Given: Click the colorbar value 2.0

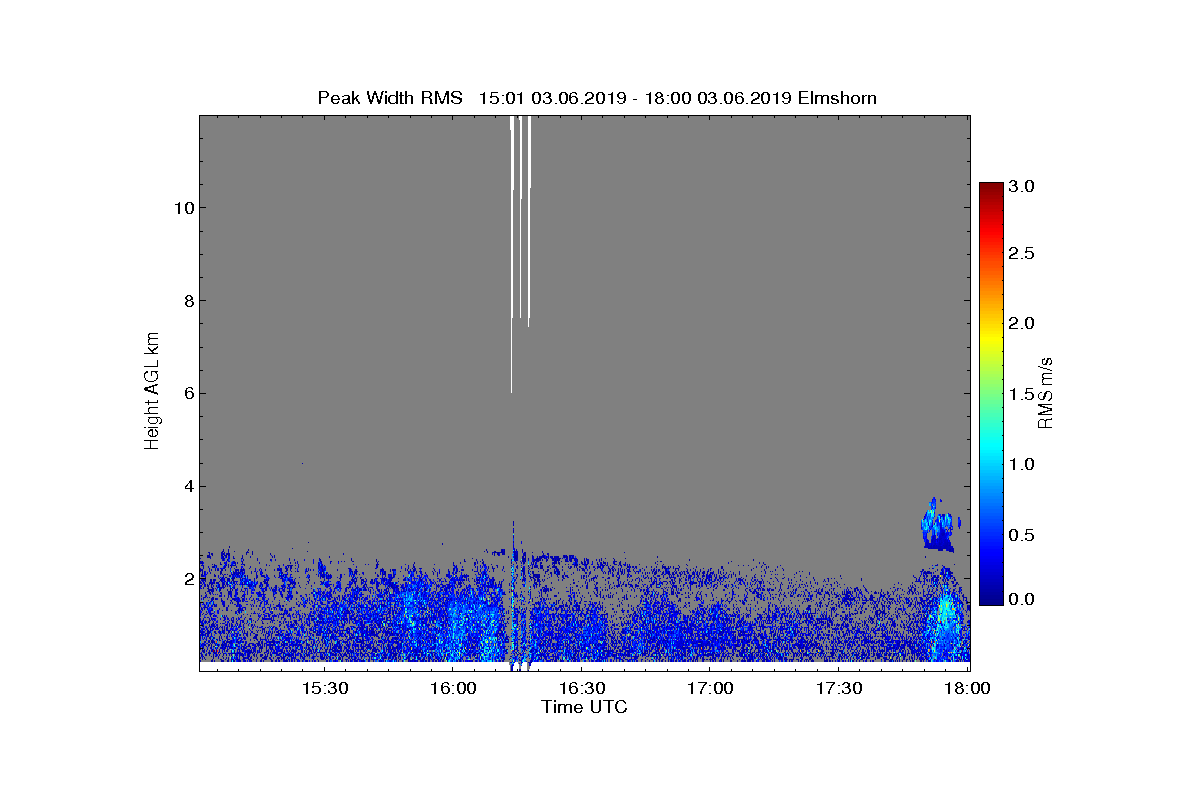Looking at the screenshot, I should pyautogui.click(x=1021, y=323).
